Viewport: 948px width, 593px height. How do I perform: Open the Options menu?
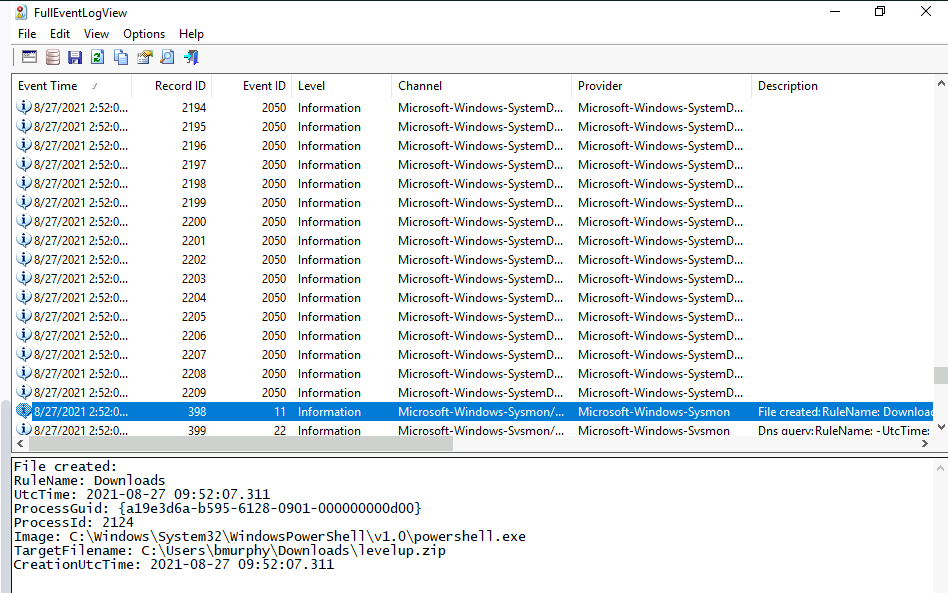pos(143,33)
